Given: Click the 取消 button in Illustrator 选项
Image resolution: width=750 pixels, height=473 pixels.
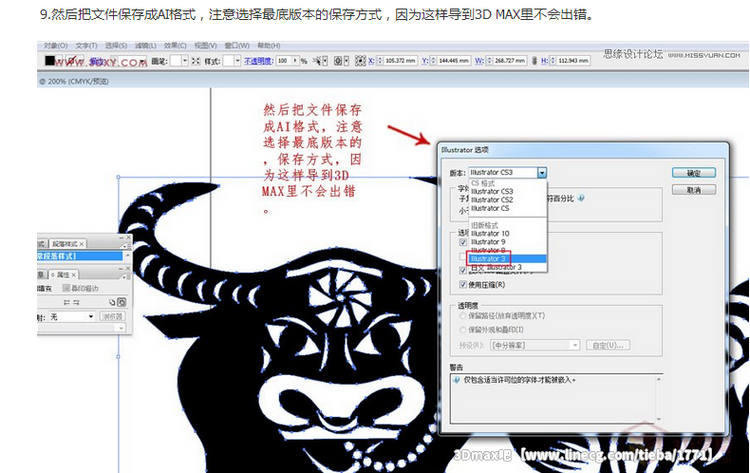Looking at the screenshot, I should click(694, 190).
